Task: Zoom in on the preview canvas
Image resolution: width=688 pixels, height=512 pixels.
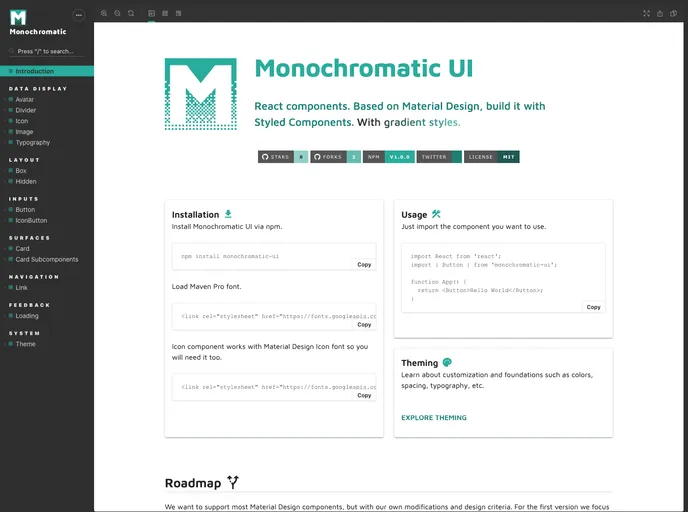Action: coord(104,13)
